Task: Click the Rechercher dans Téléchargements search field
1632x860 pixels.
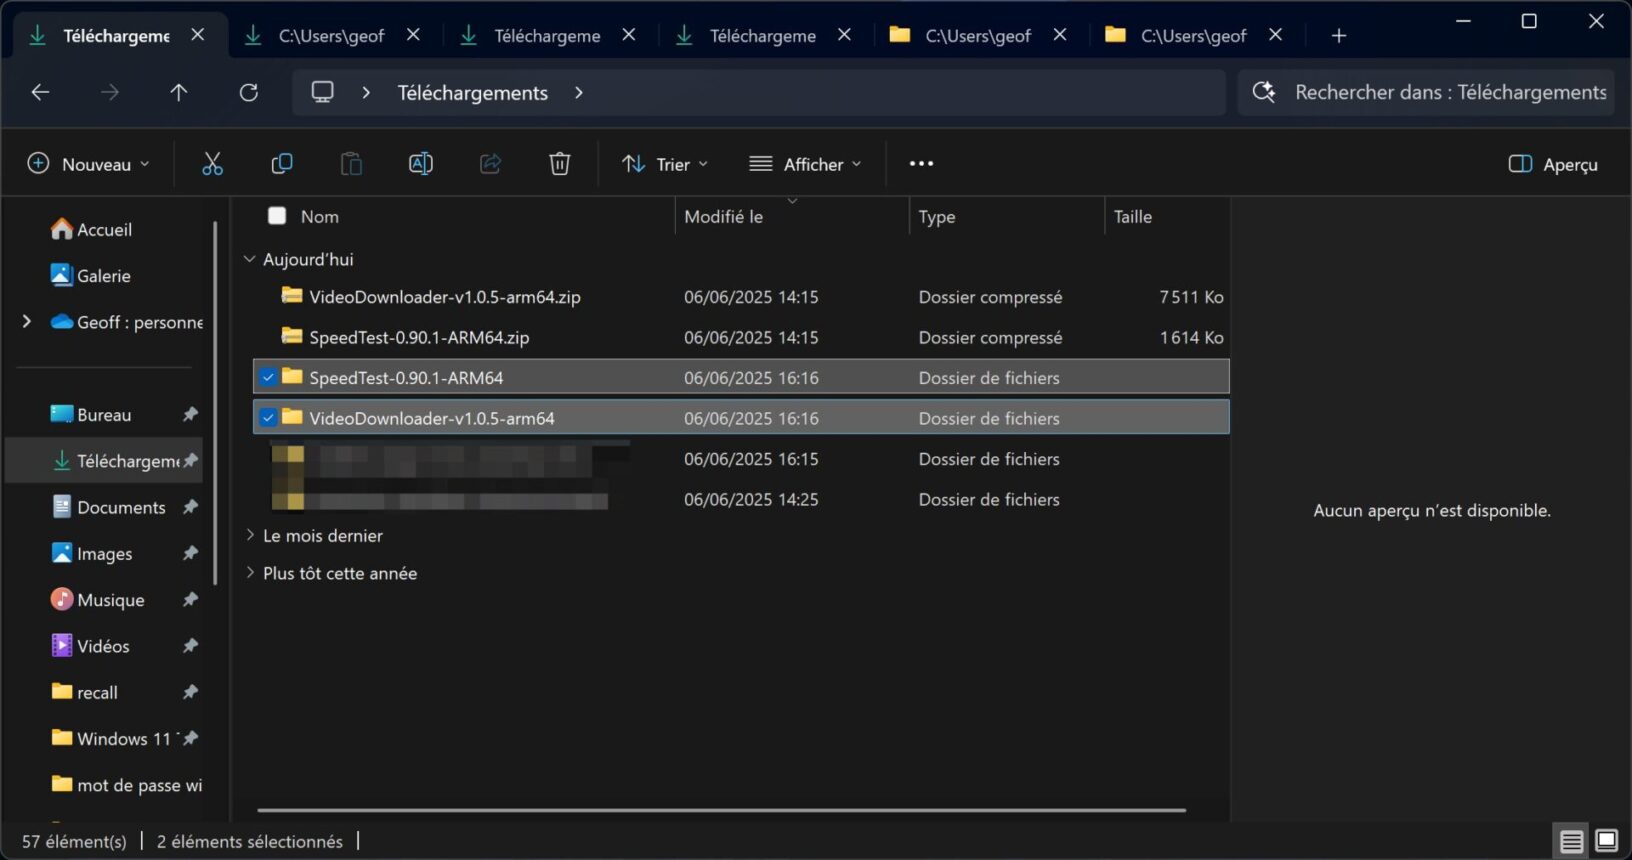Action: (x=1426, y=92)
